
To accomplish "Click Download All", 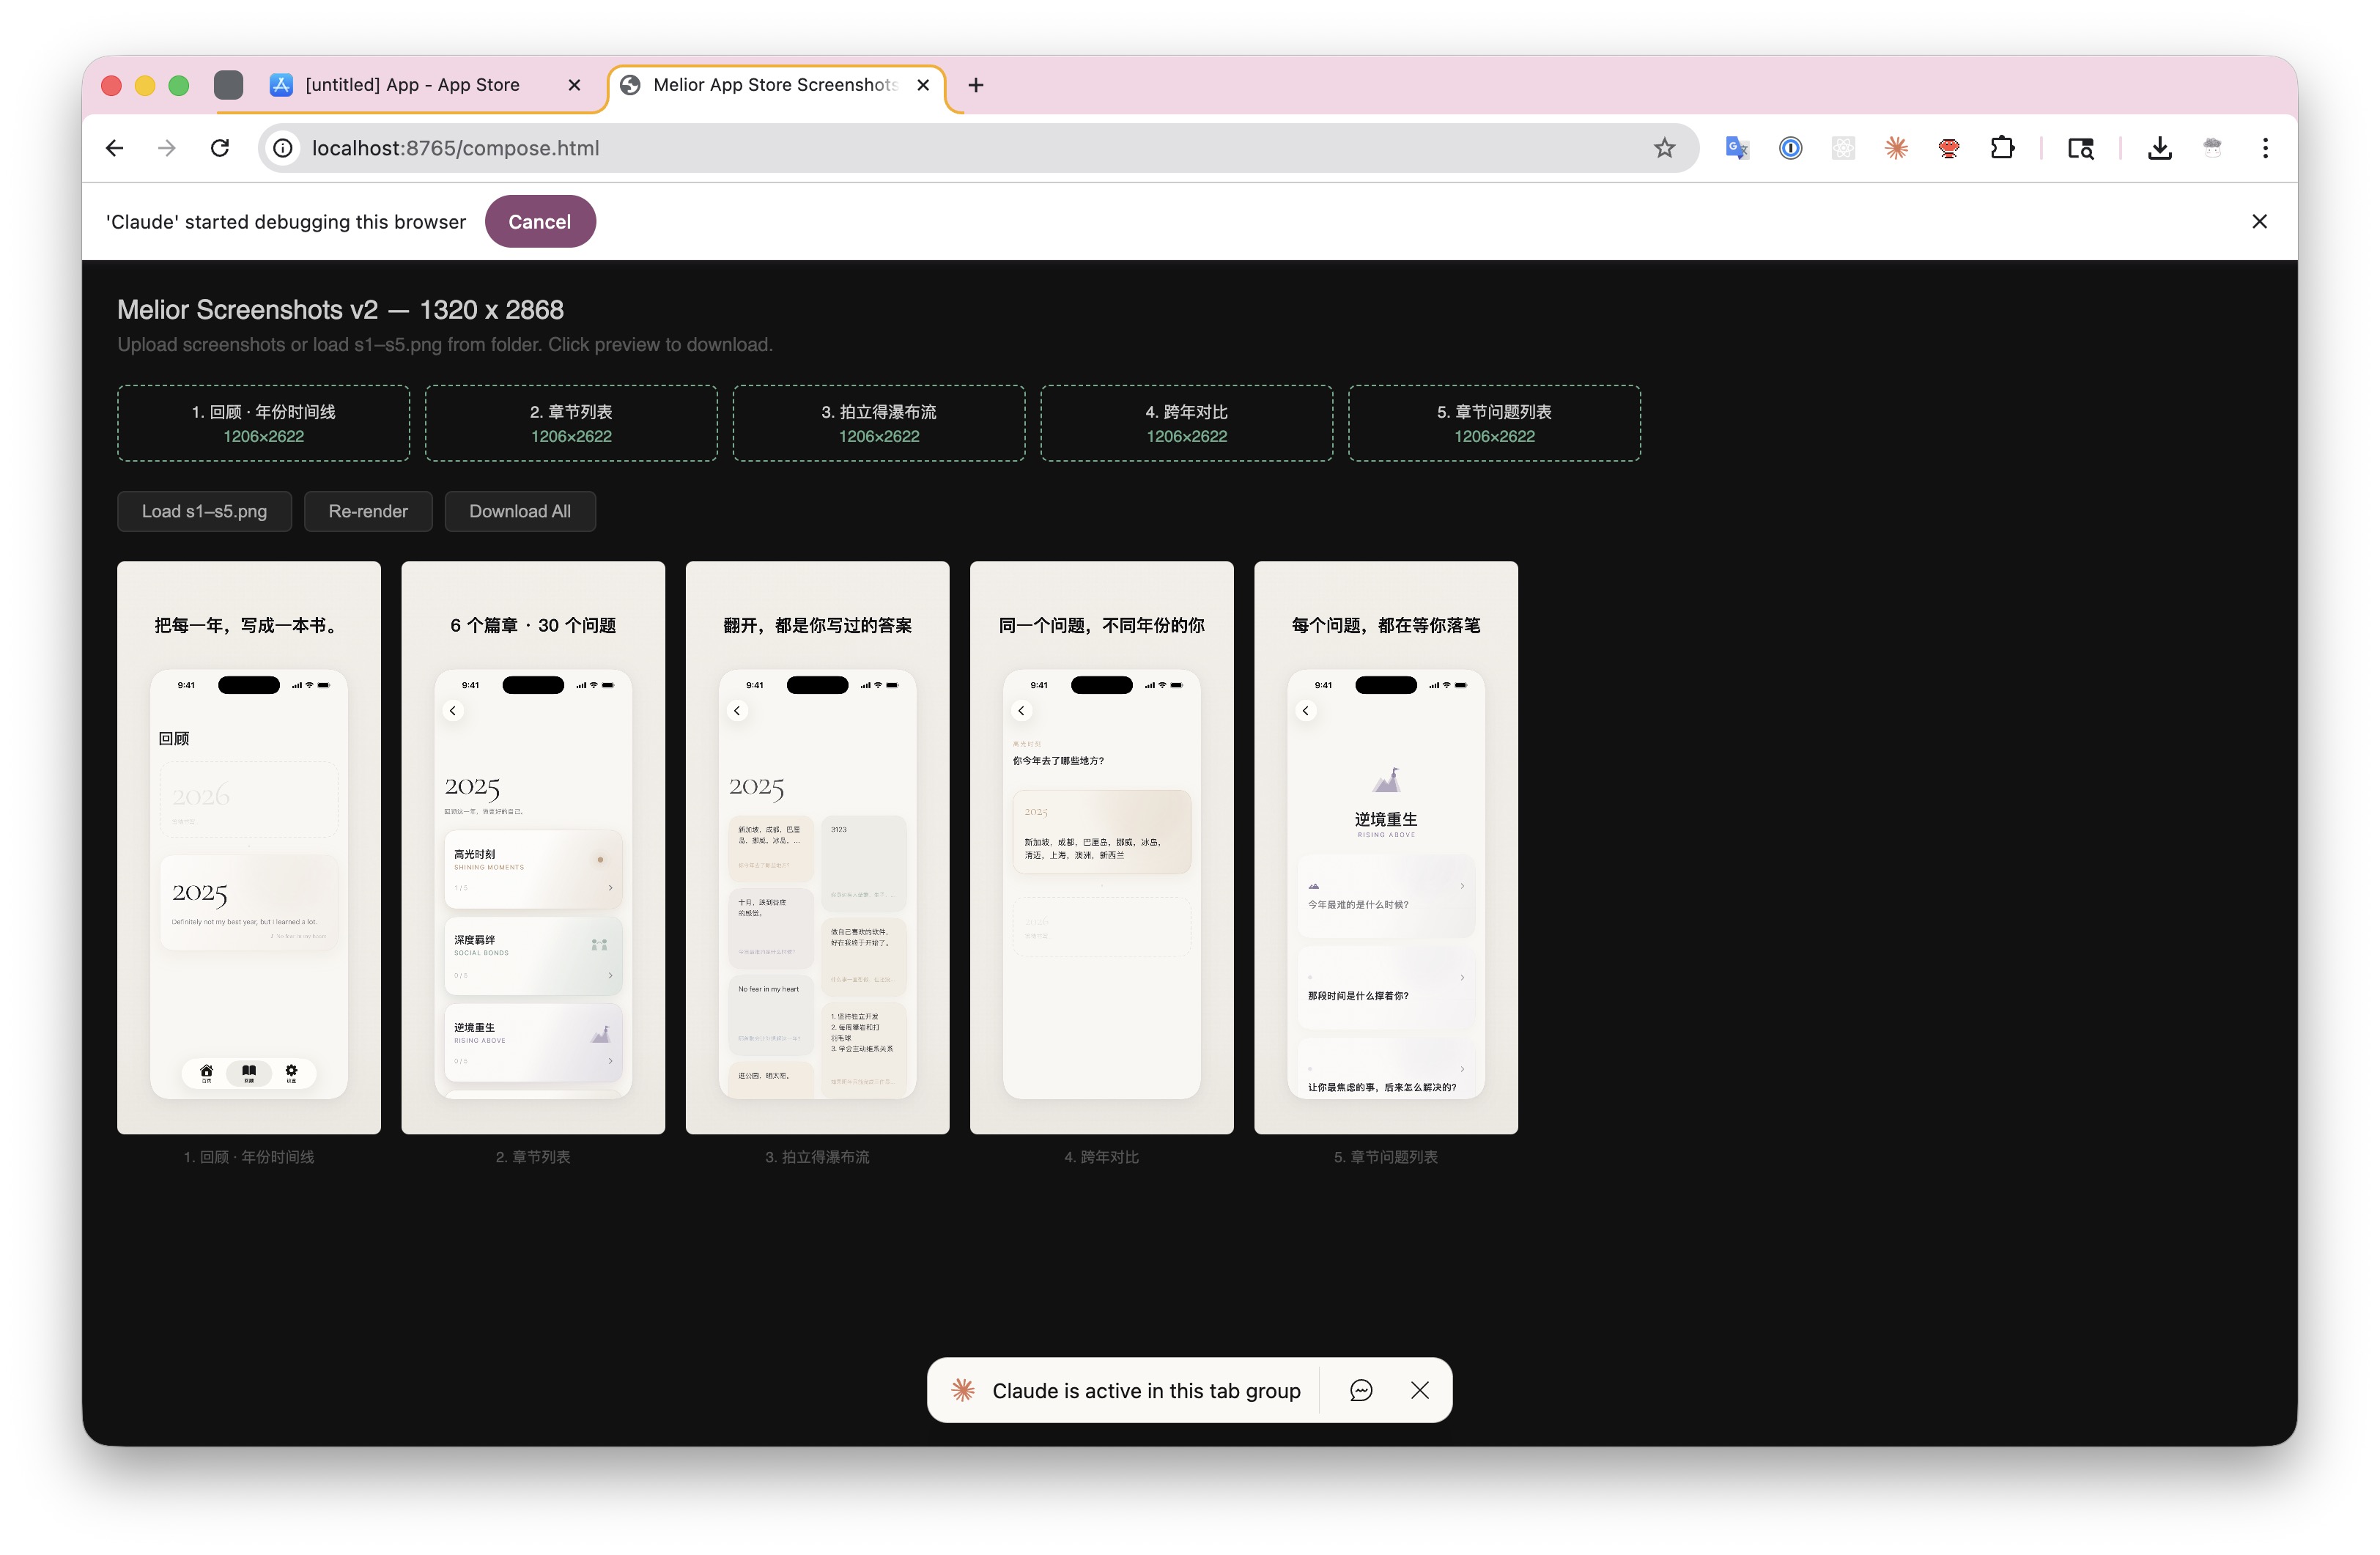I will (x=519, y=511).
